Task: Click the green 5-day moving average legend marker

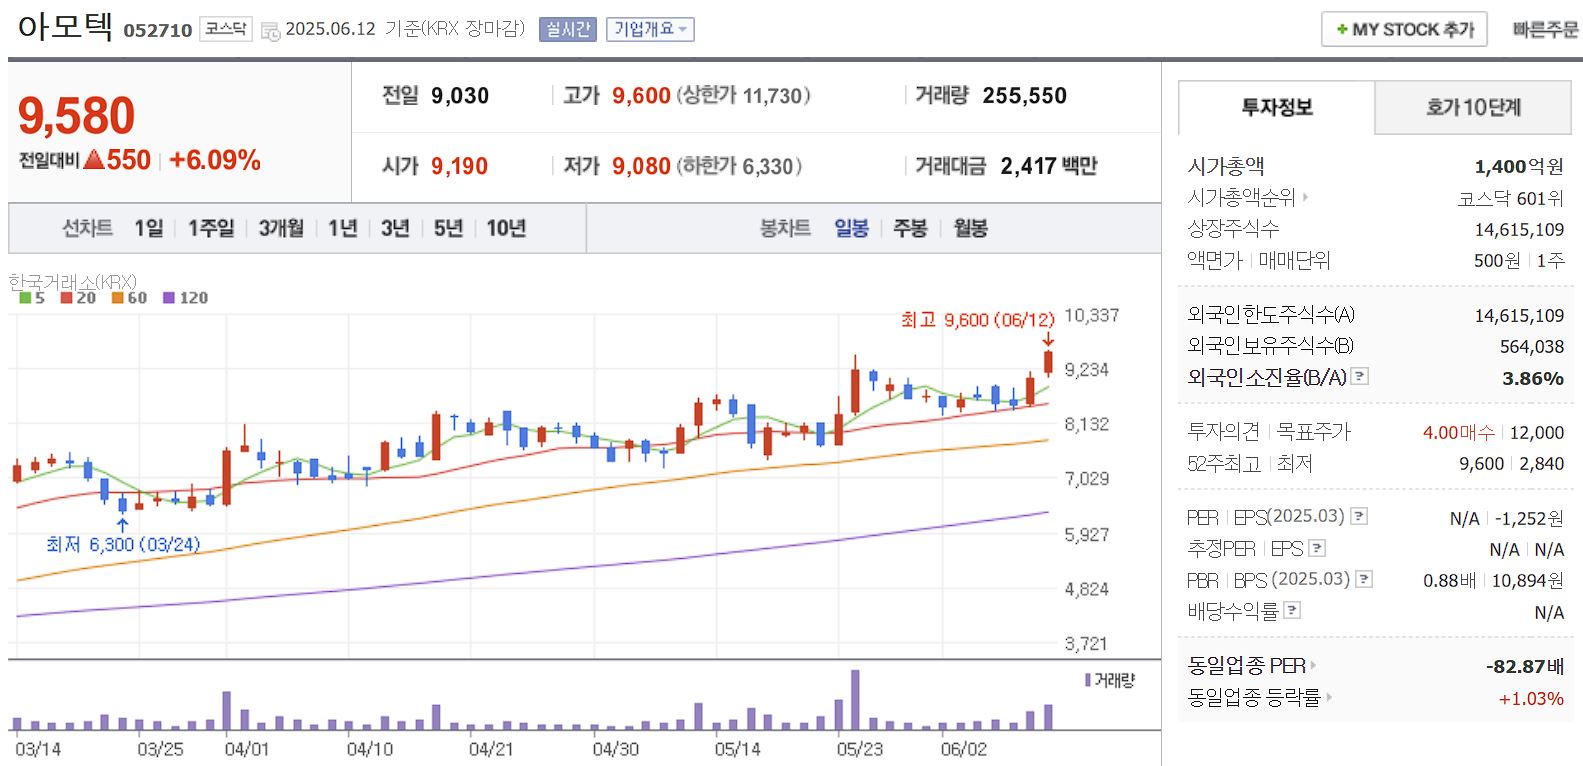Action: click(25, 298)
